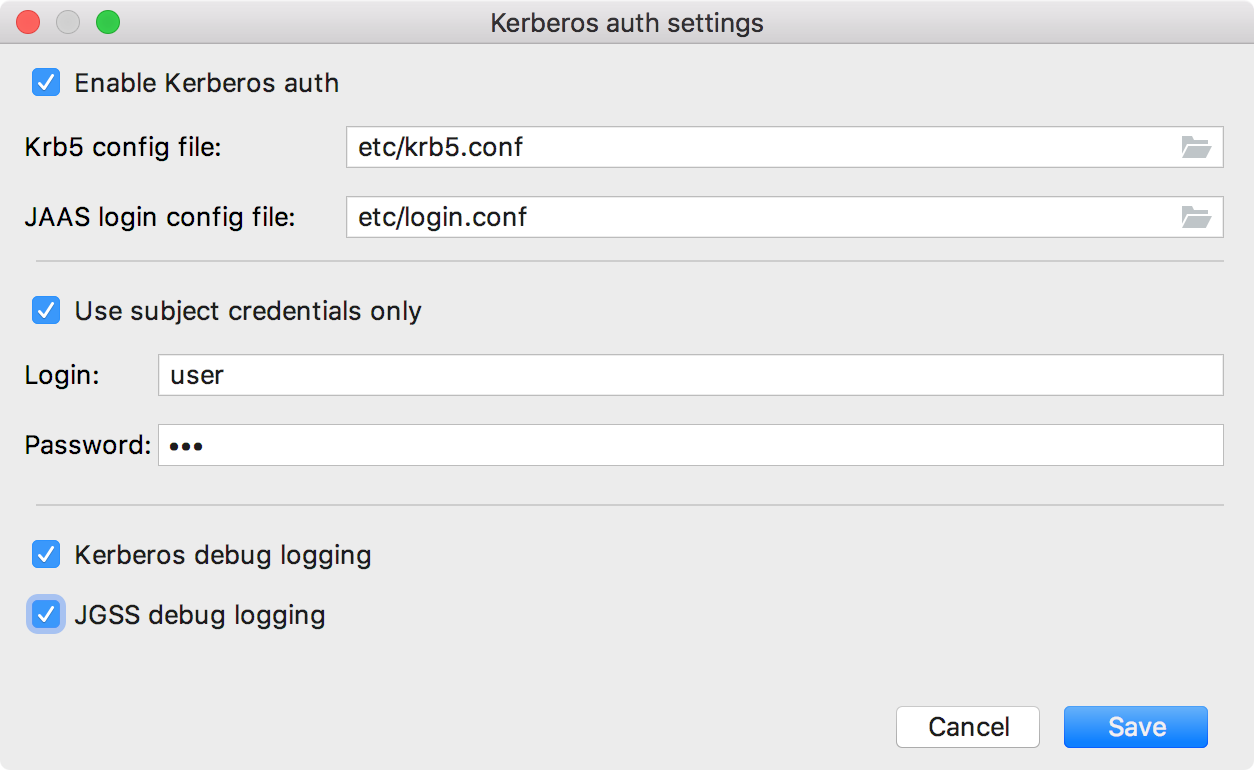Disable the Enable Kerberos auth checkbox
The image size is (1254, 770).
coord(46,83)
